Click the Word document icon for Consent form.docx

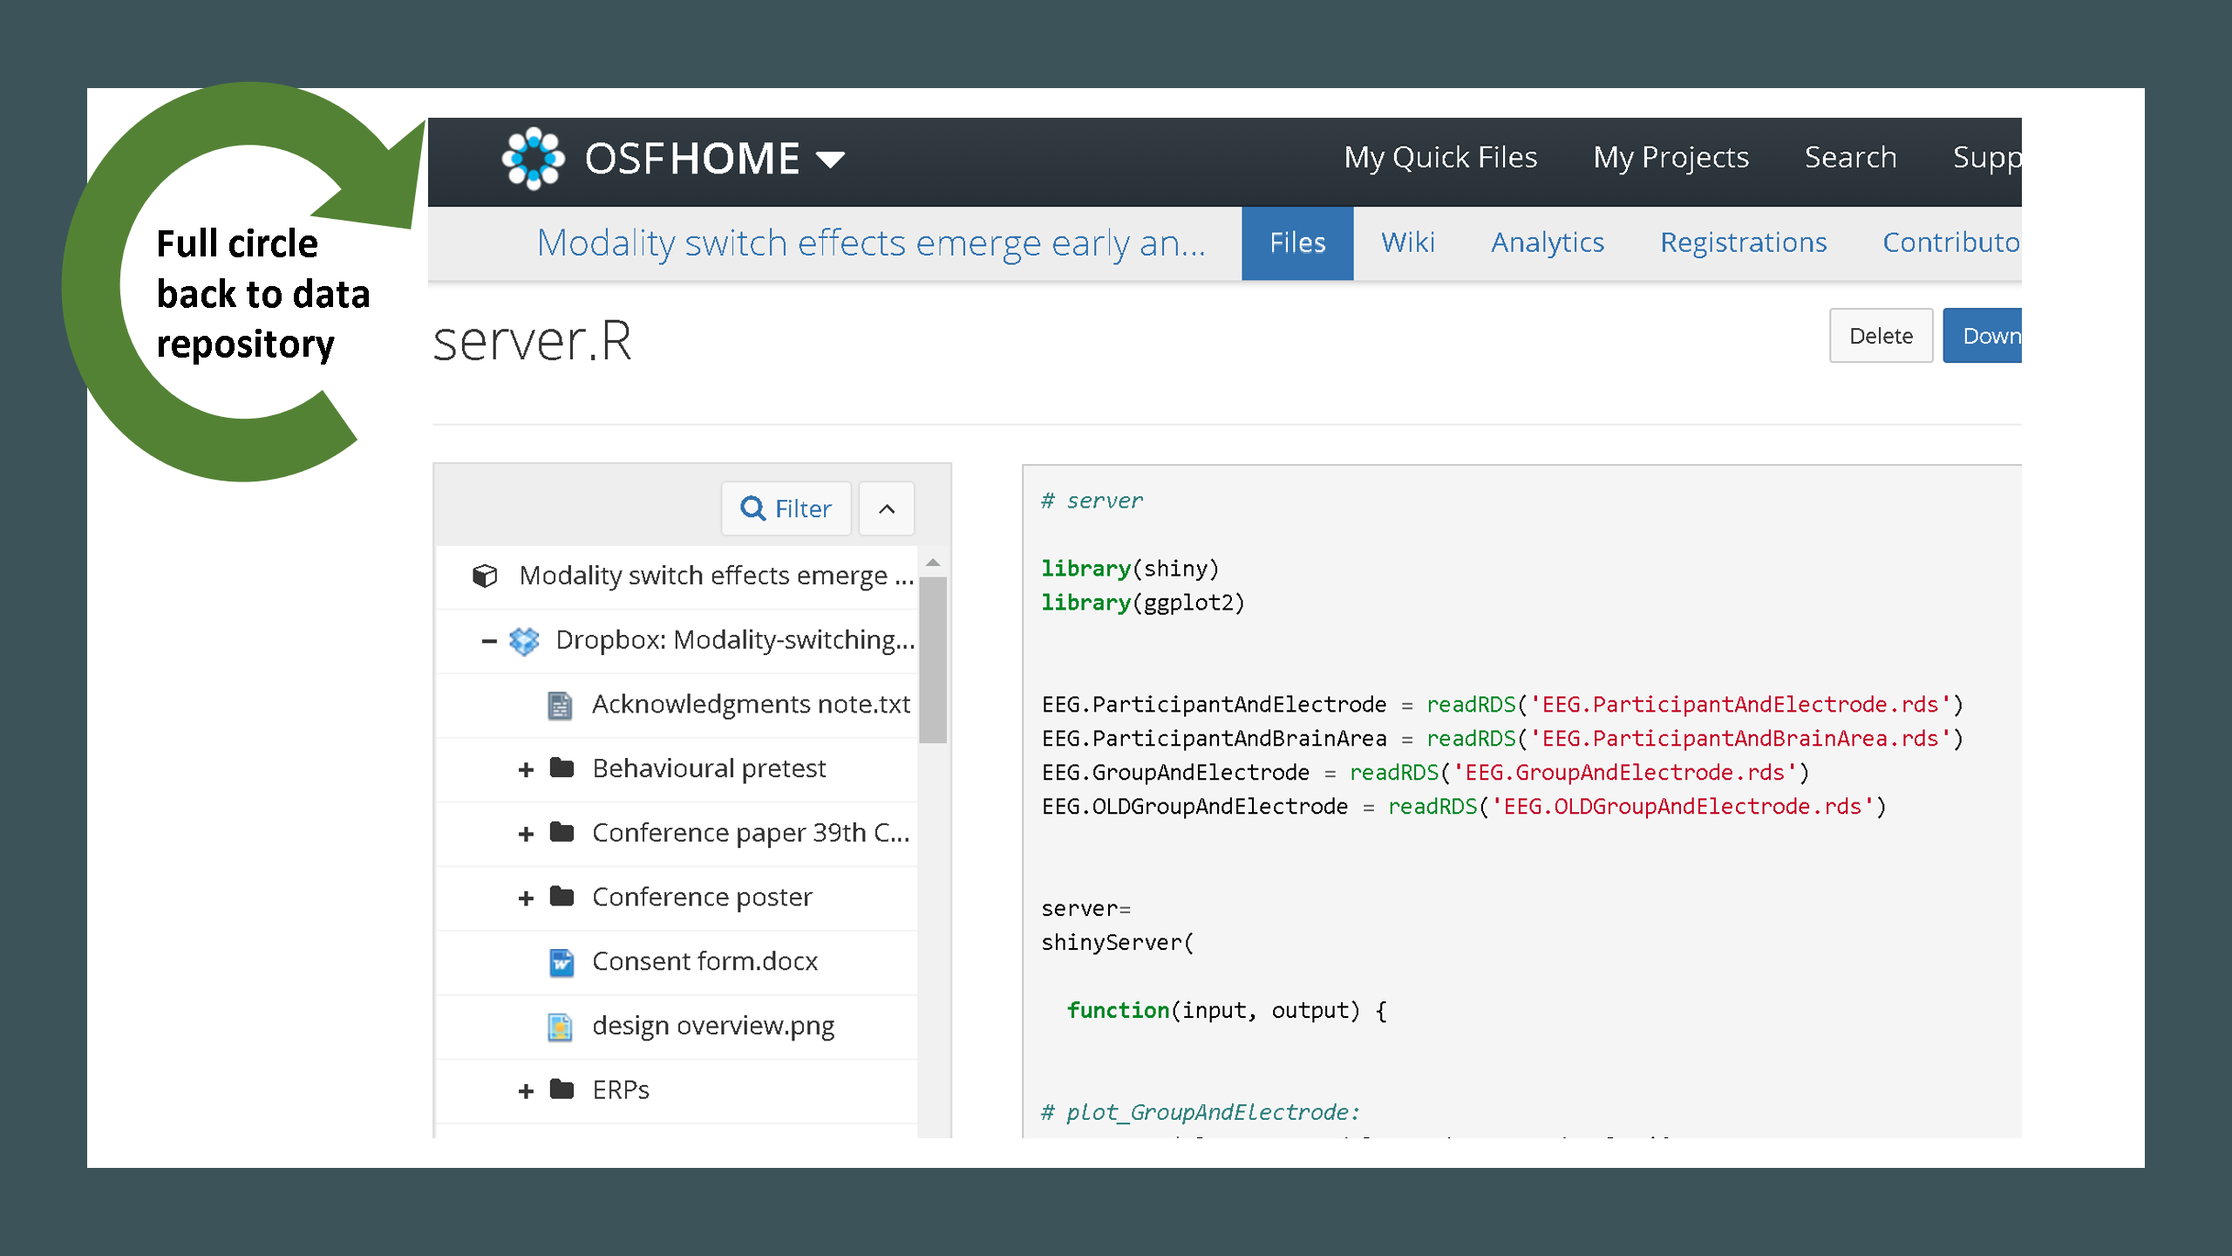pos(558,960)
